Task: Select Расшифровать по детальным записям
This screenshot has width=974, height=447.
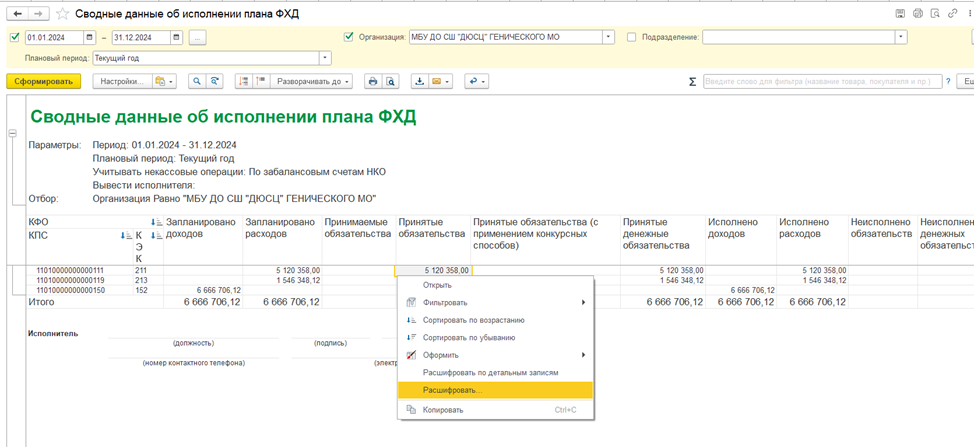Action: pyautogui.click(x=495, y=373)
